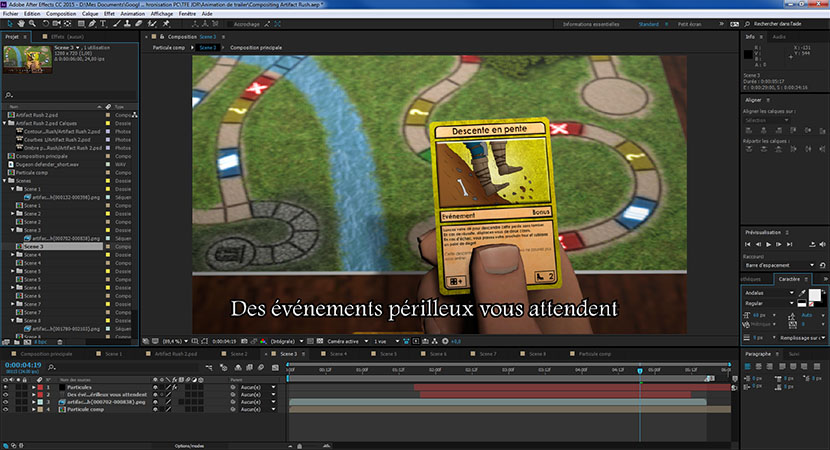The width and height of the screenshot is (830, 450).
Task: Select the Pen tool
Action: point(92,24)
